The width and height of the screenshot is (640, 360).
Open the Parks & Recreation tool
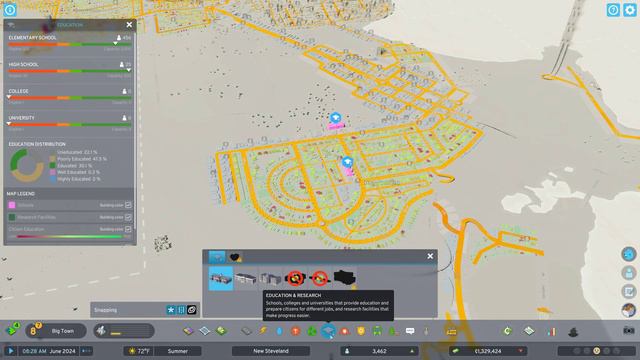[x=393, y=331]
